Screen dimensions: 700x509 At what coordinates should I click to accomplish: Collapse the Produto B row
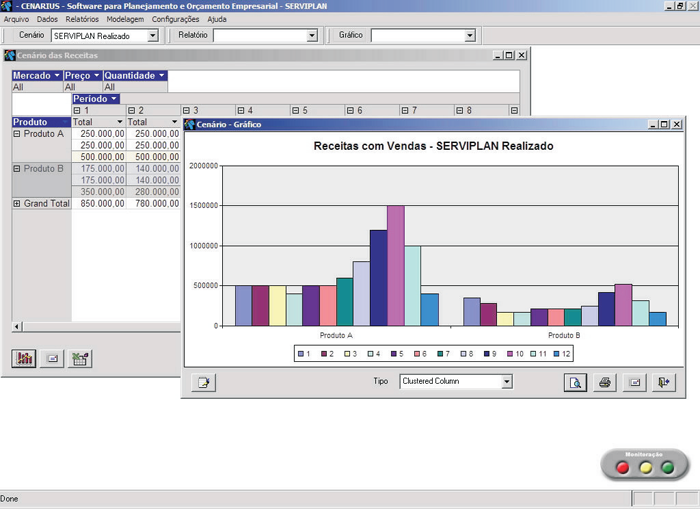[17, 168]
